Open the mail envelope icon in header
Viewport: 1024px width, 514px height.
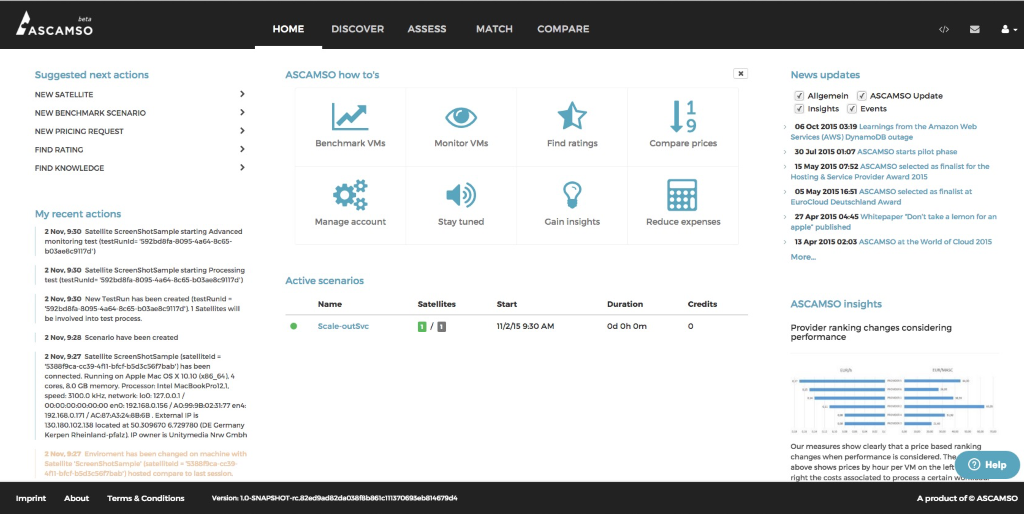pyautogui.click(x=974, y=29)
